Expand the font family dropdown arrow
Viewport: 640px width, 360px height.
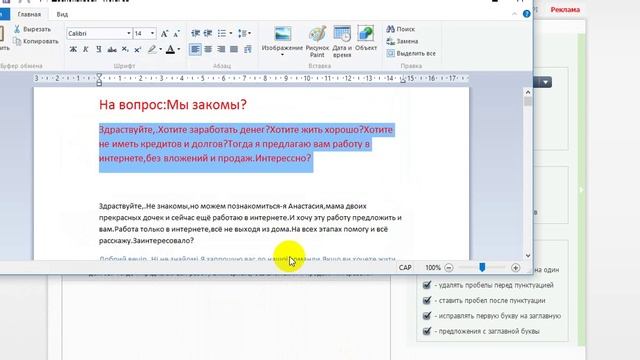(x=129, y=33)
